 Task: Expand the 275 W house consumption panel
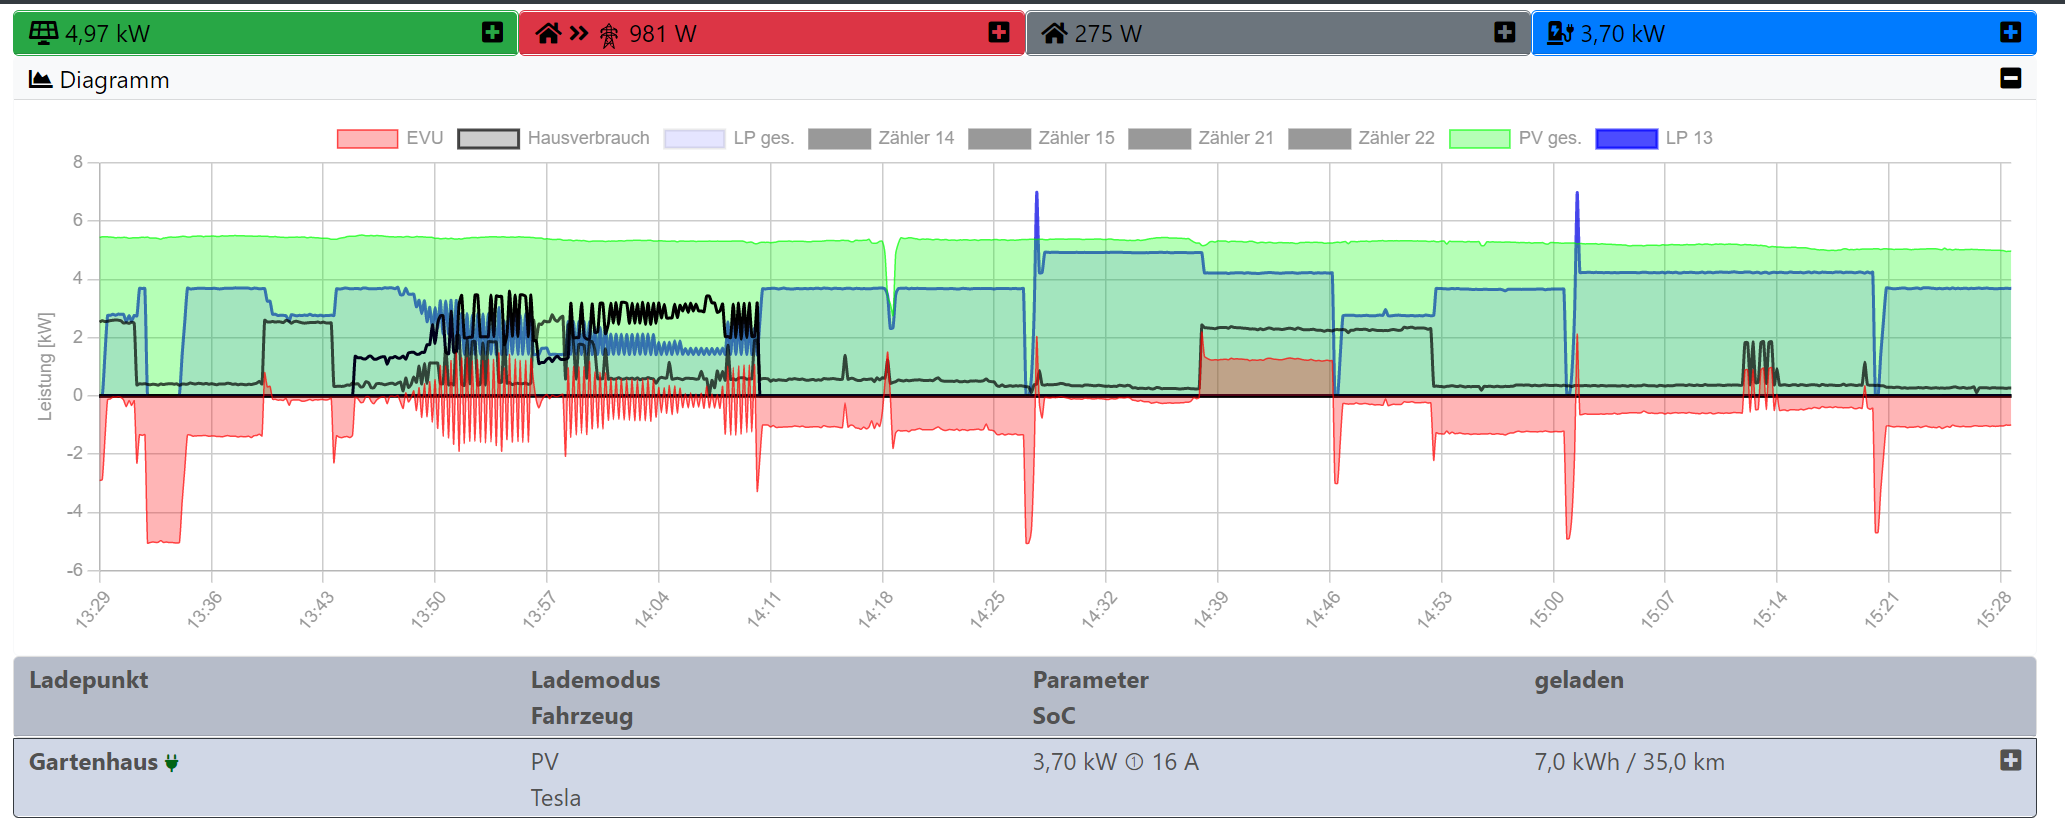[1504, 33]
